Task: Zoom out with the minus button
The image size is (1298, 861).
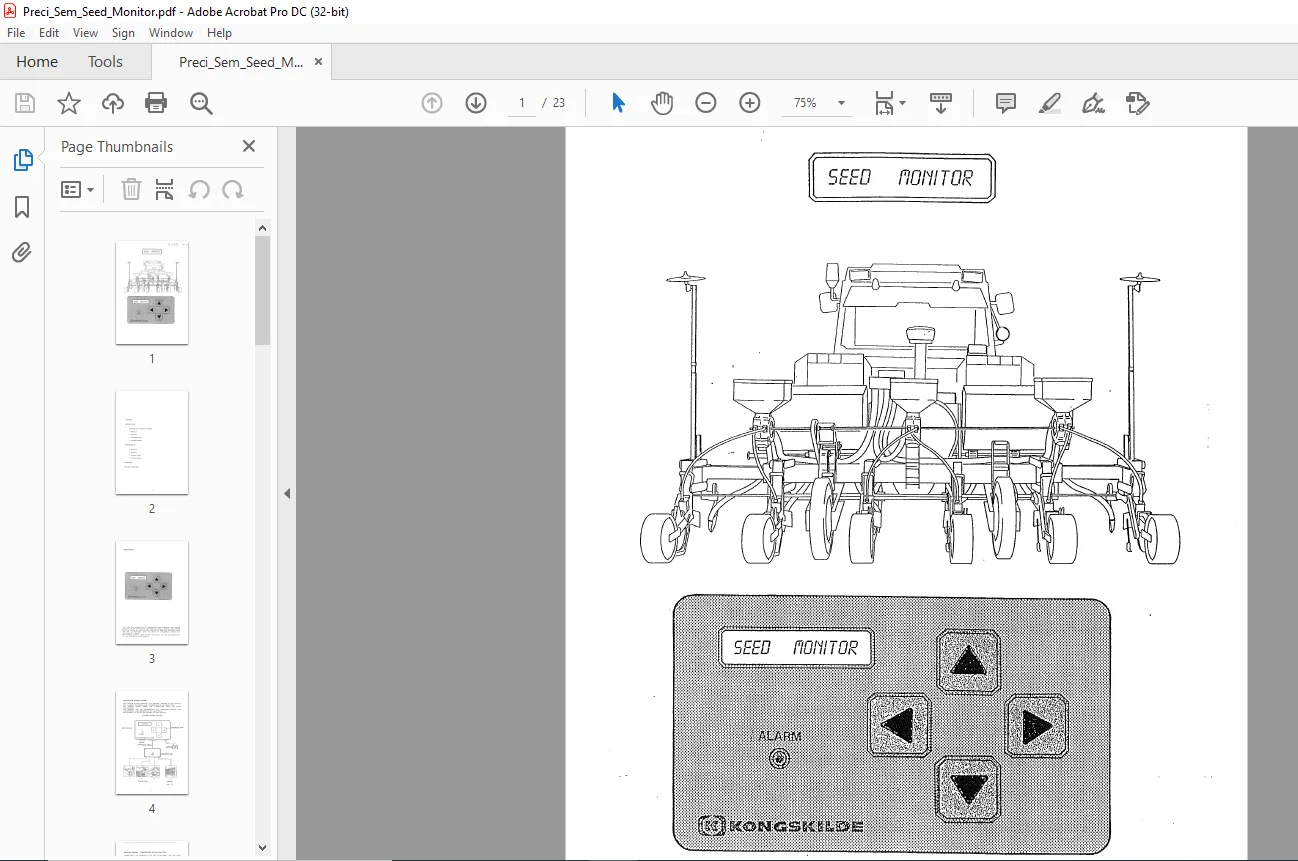Action: click(x=706, y=103)
